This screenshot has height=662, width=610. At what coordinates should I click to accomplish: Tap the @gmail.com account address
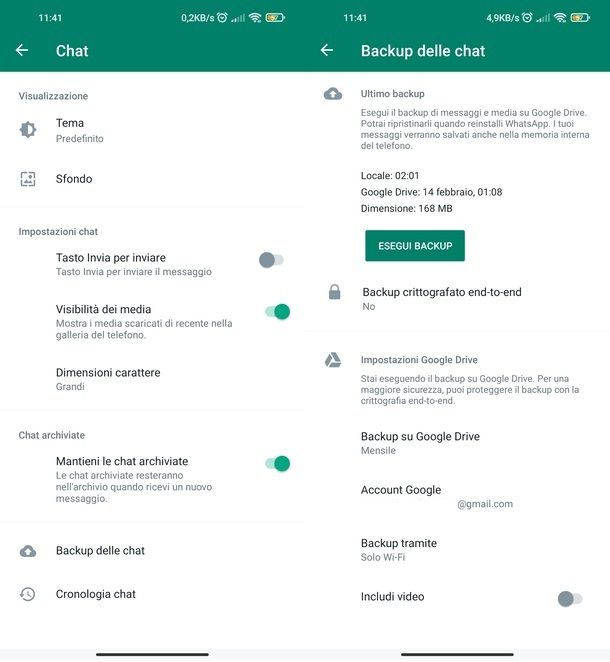pyautogui.click(x=485, y=504)
